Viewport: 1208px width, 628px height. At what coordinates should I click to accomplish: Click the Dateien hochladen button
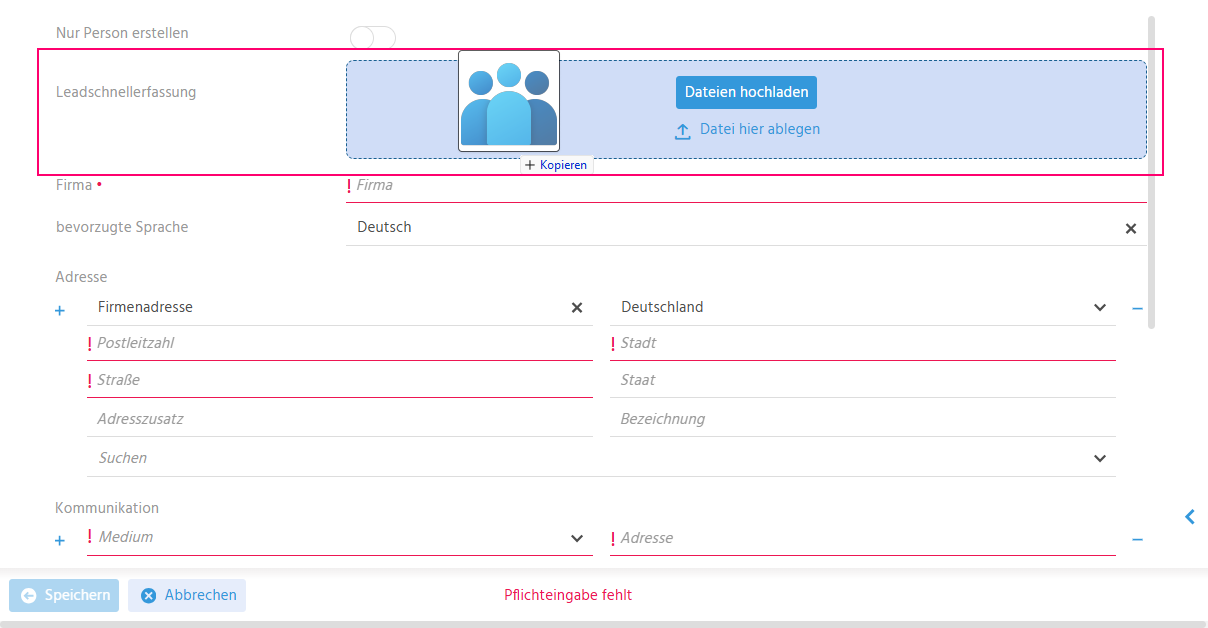(746, 92)
